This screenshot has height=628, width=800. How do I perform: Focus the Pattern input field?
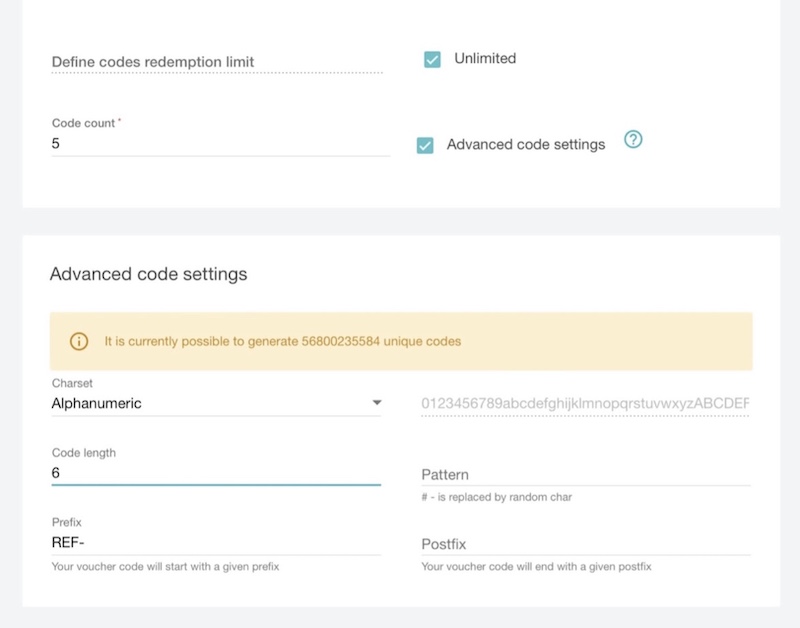pyautogui.click(x=585, y=474)
